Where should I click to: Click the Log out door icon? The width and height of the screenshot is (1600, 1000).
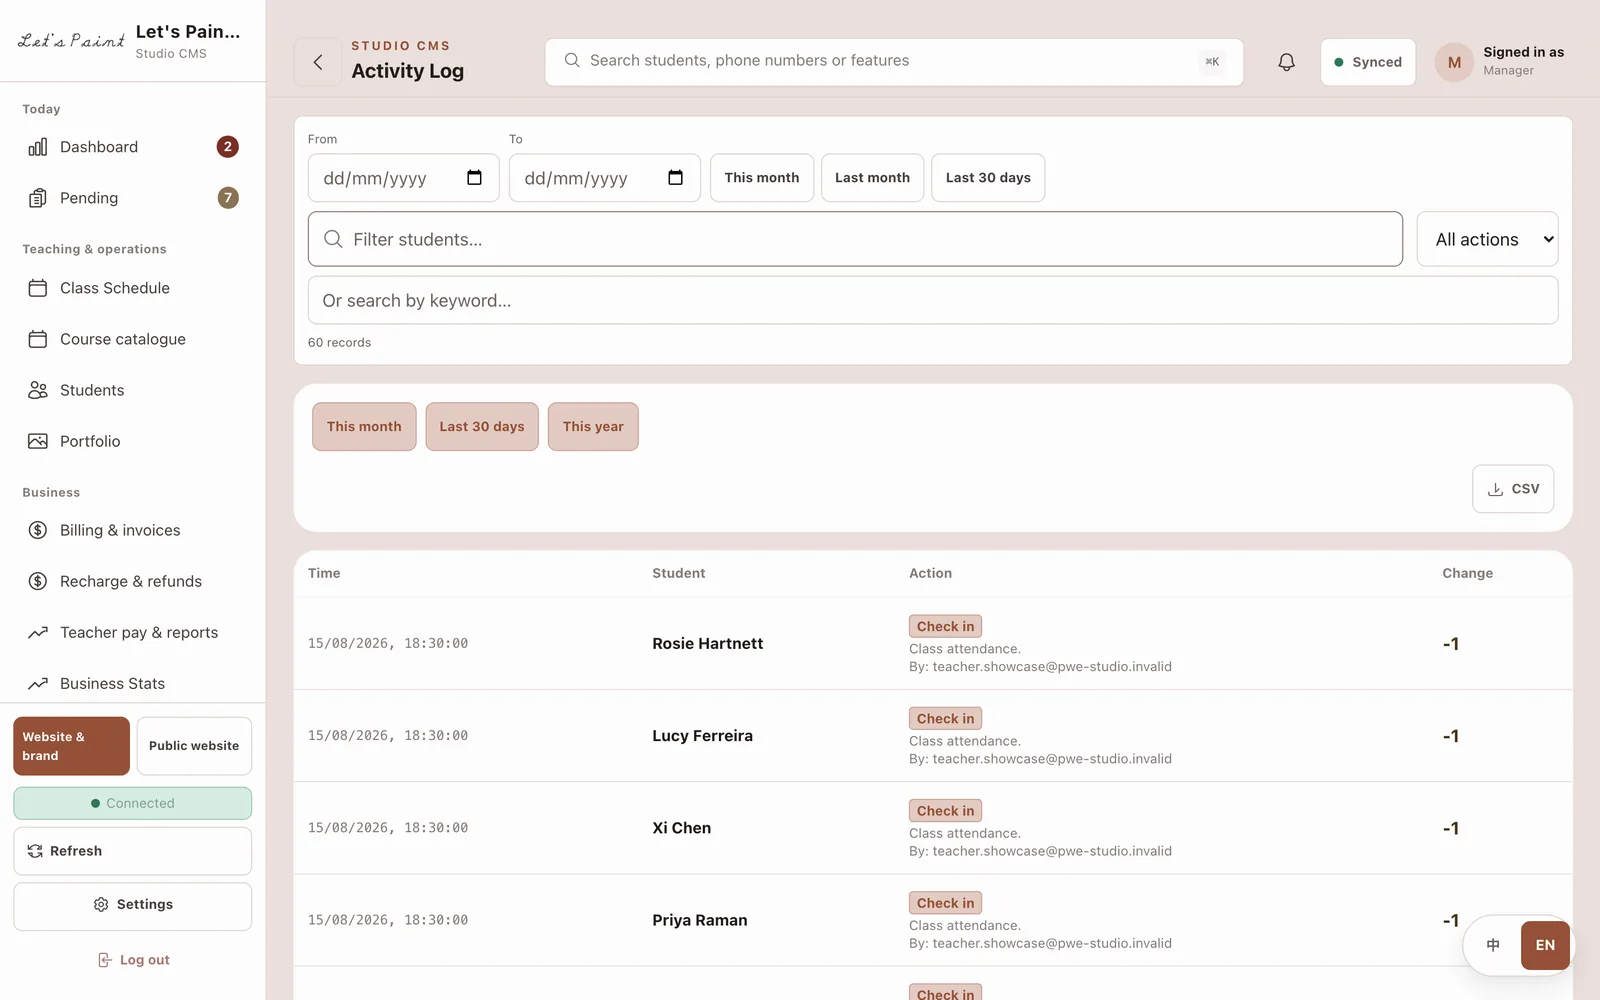(104, 960)
